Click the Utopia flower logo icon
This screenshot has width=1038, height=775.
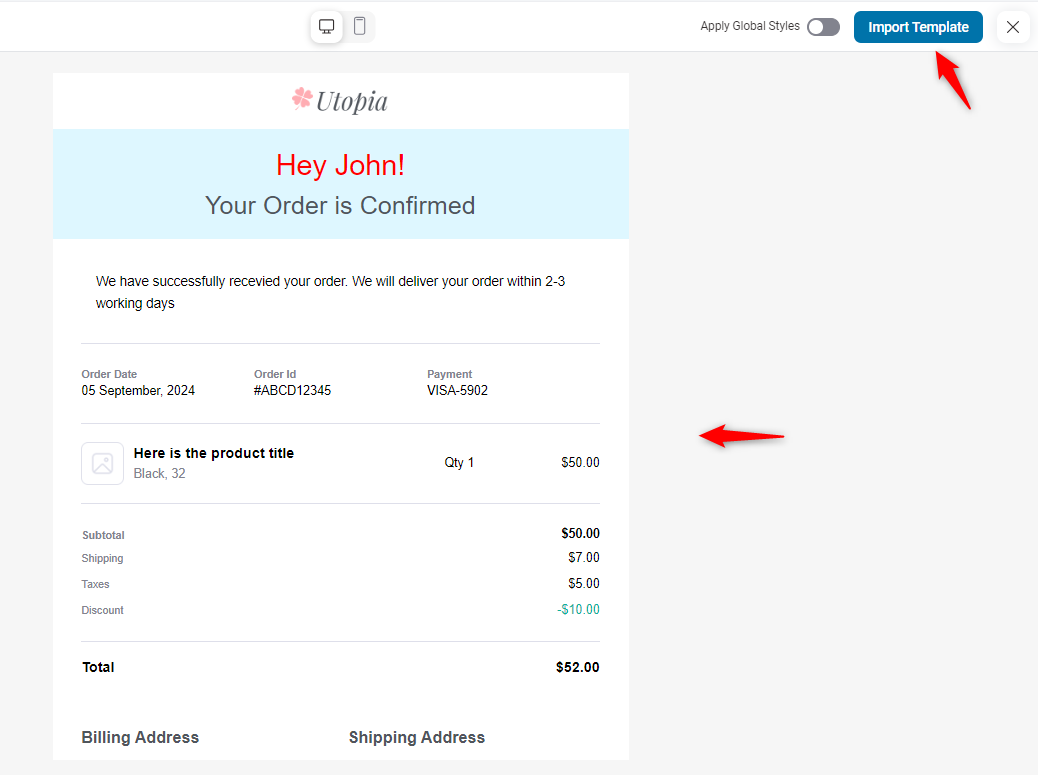[x=302, y=98]
